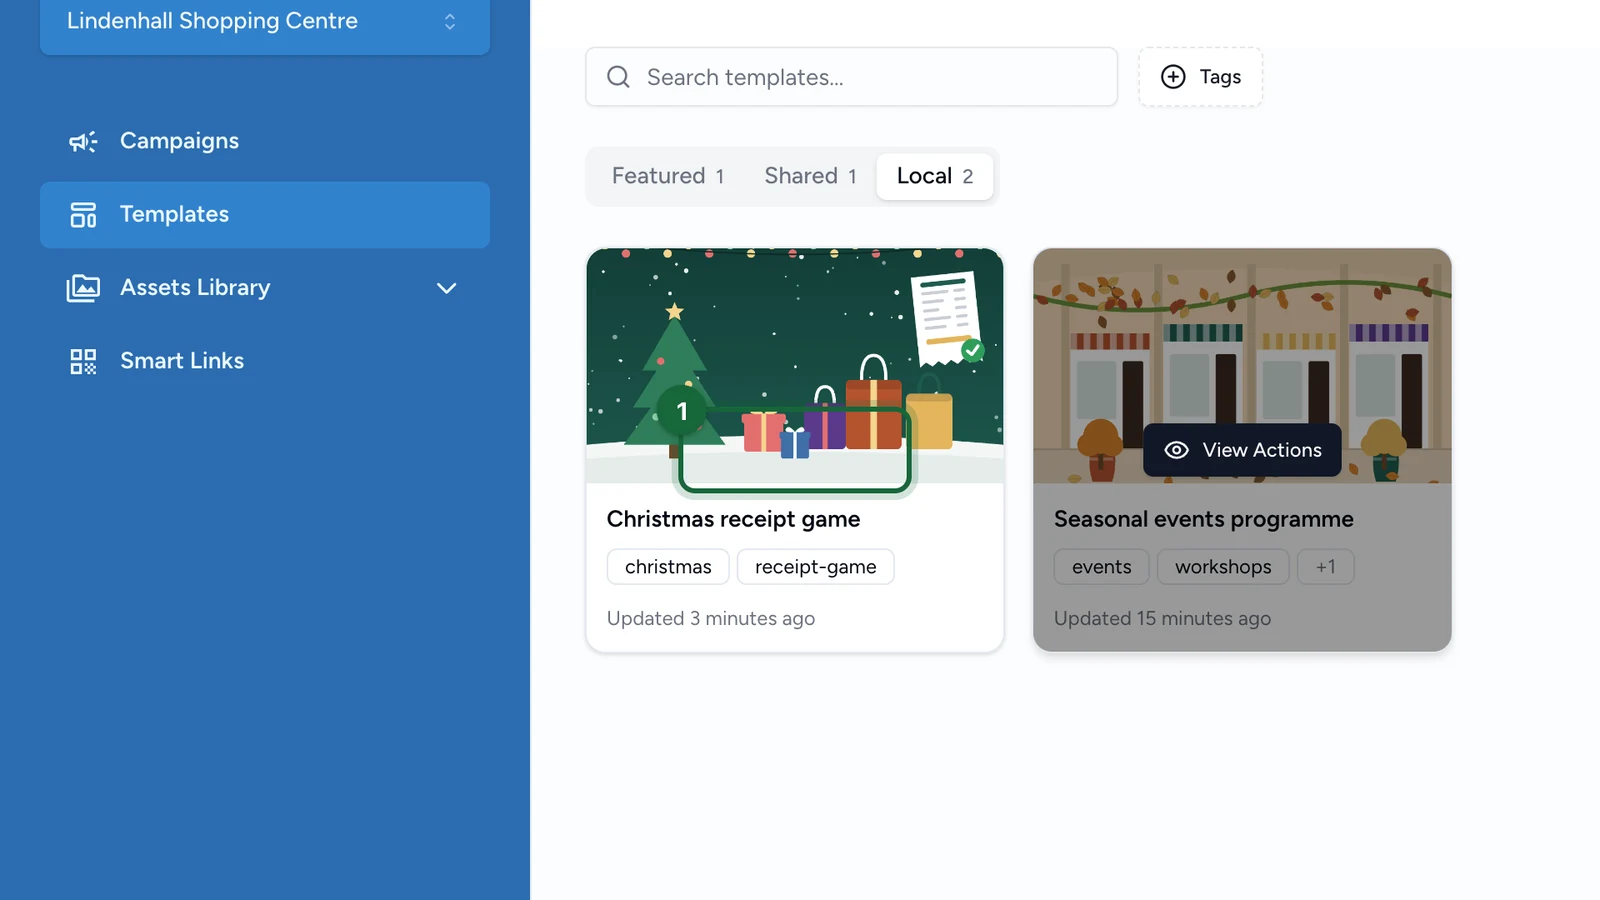Click the workshops tag
This screenshot has width=1600, height=900.
coord(1223,567)
